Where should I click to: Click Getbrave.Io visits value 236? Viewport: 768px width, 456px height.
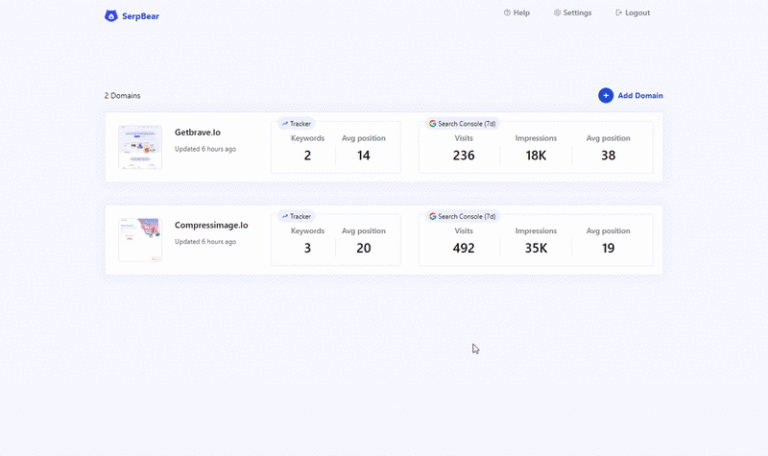pyautogui.click(x=463, y=156)
